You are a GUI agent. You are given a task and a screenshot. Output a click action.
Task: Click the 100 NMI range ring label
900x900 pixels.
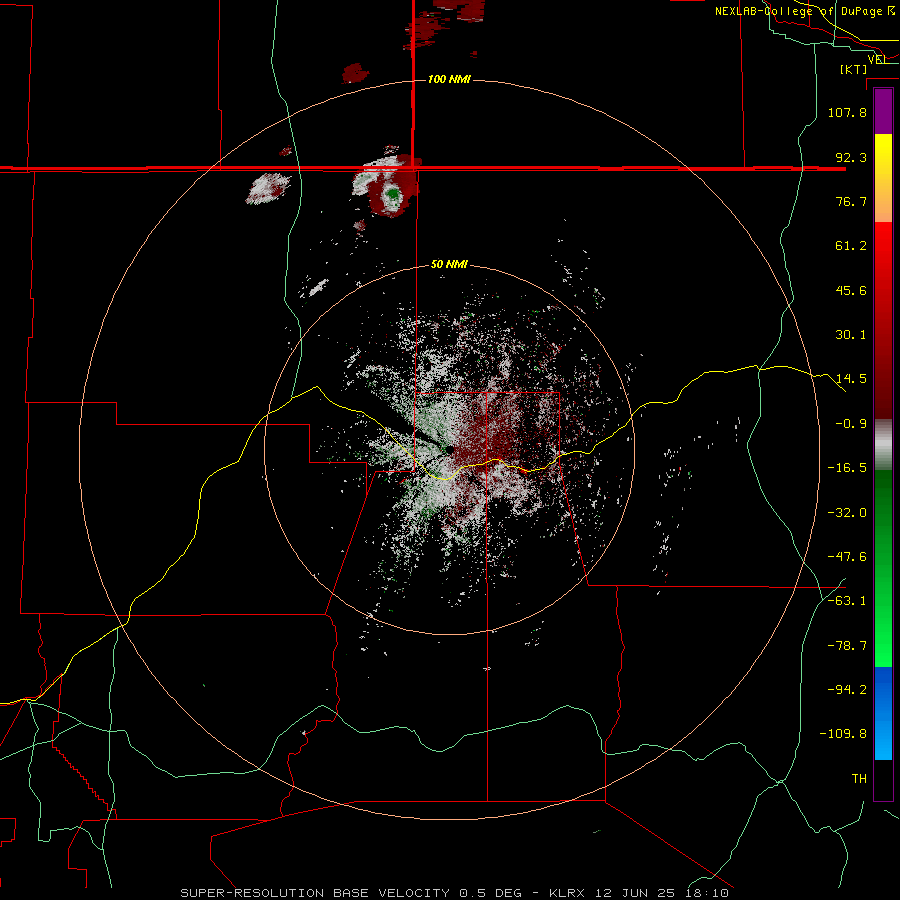pos(449,79)
